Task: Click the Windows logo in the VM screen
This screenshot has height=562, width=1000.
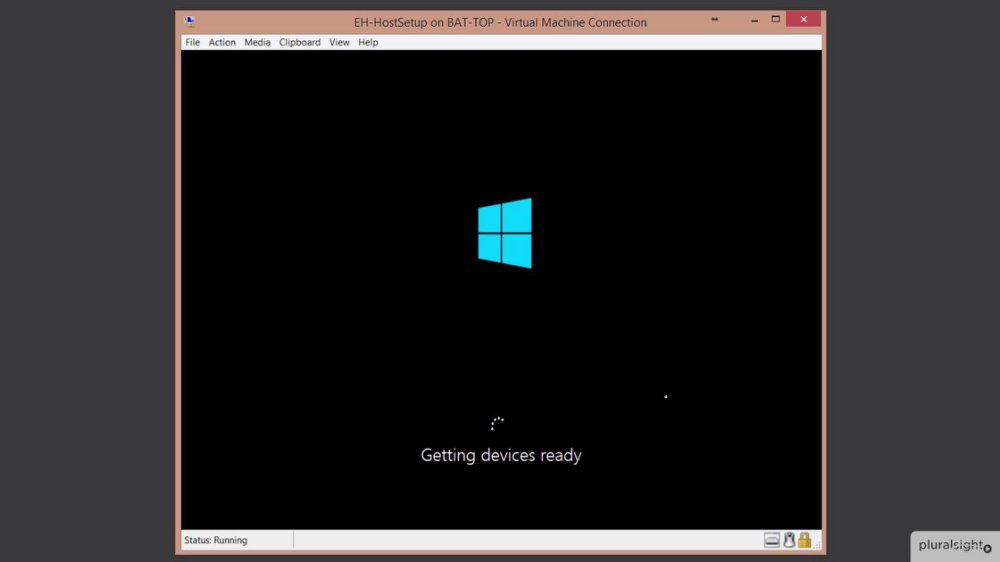Action: (504, 233)
